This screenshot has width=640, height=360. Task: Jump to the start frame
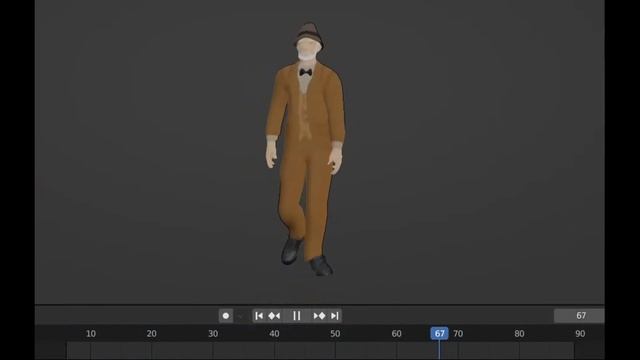[x=259, y=316]
